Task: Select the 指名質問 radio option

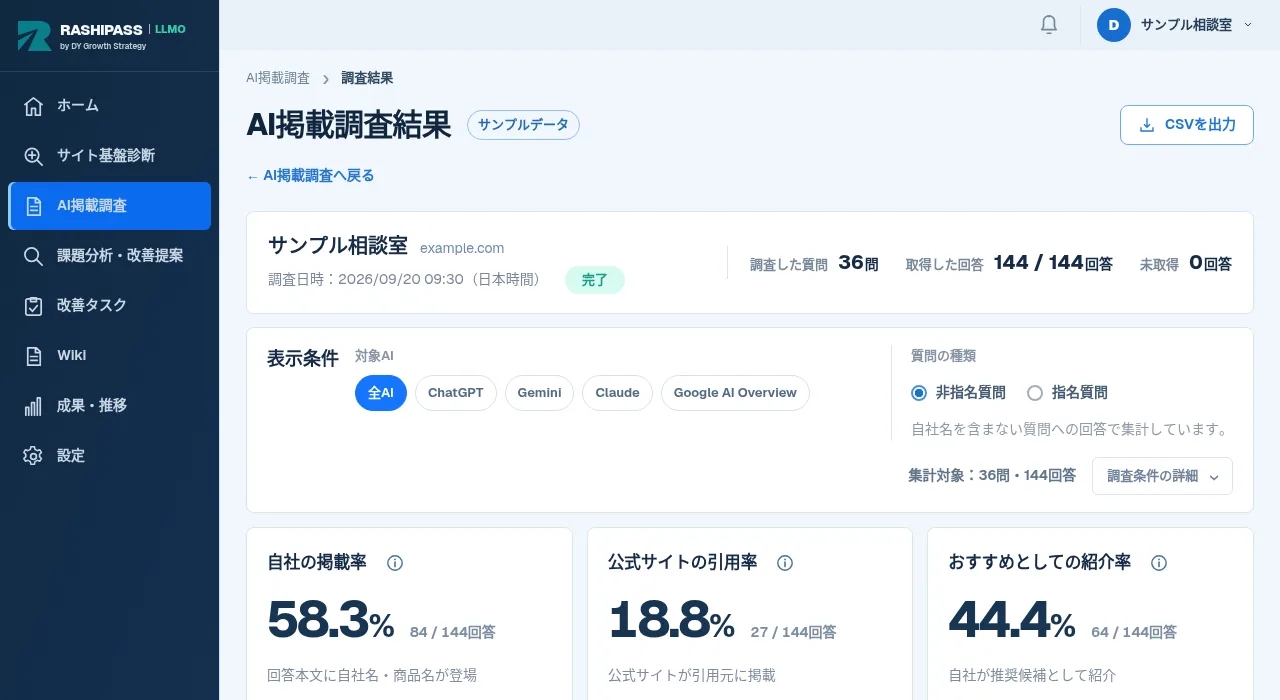Action: [x=1035, y=393]
